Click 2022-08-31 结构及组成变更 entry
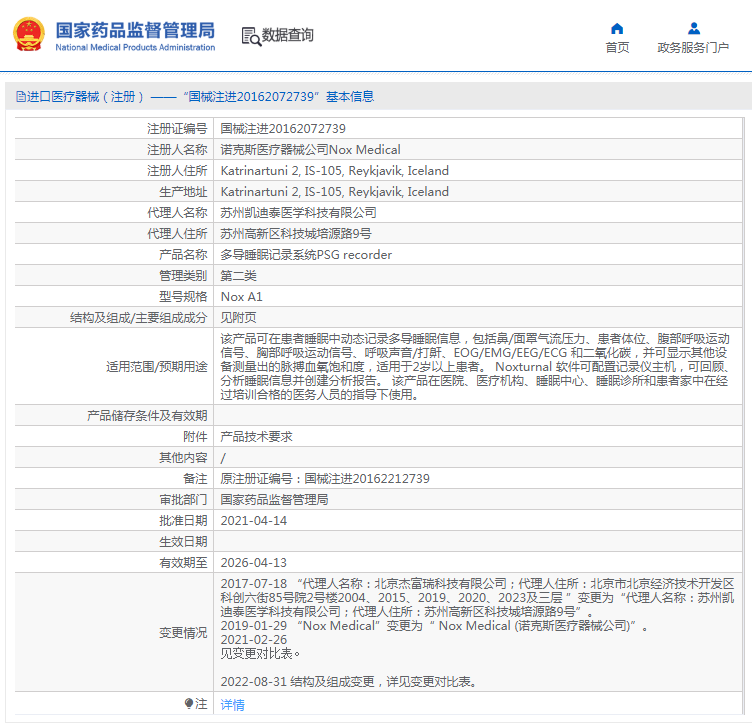 (x=349, y=681)
